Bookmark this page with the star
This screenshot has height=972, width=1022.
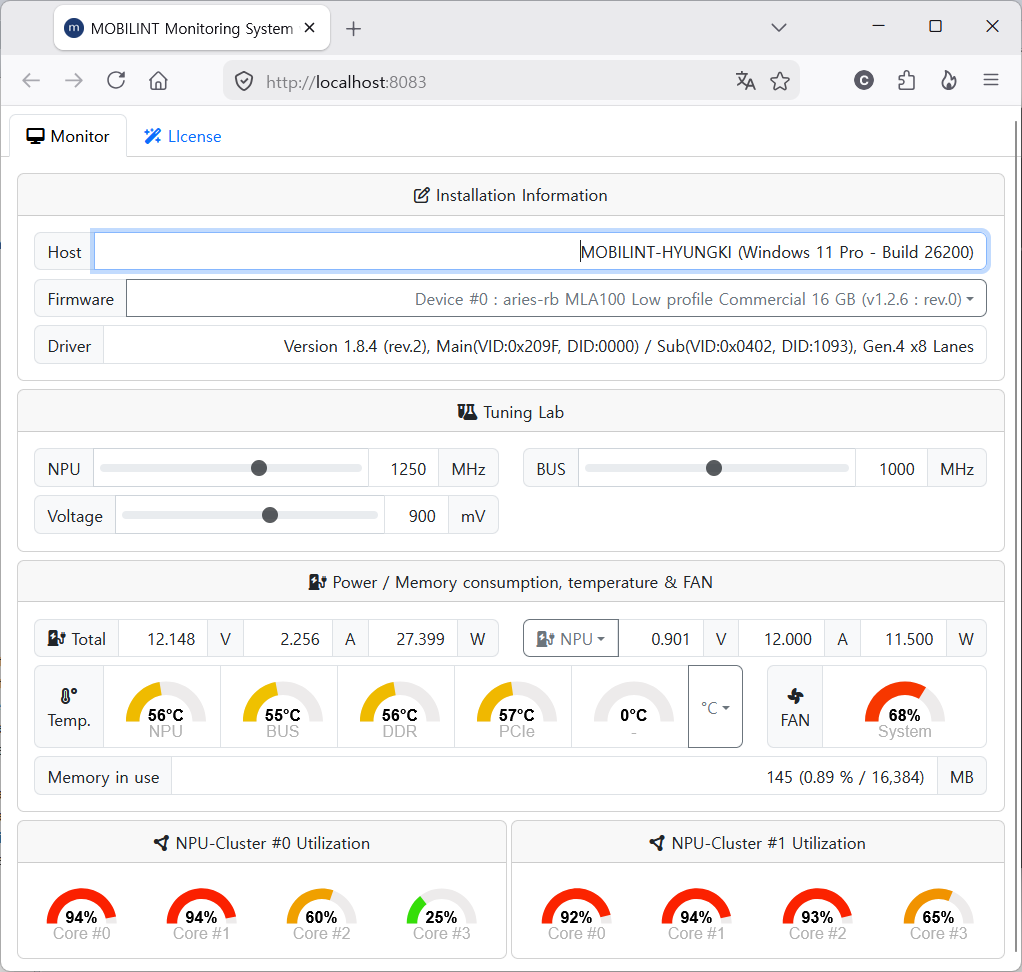click(780, 81)
